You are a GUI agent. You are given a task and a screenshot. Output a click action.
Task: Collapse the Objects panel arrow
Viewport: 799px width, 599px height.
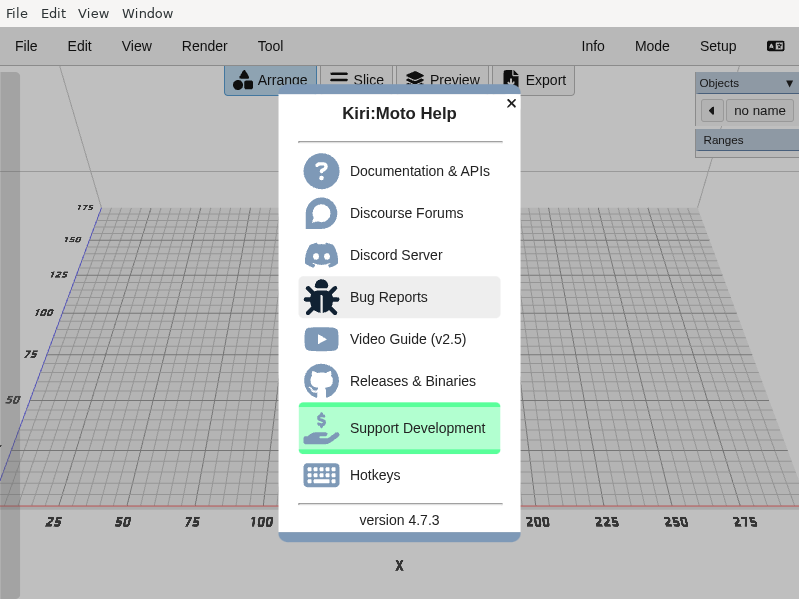click(789, 83)
